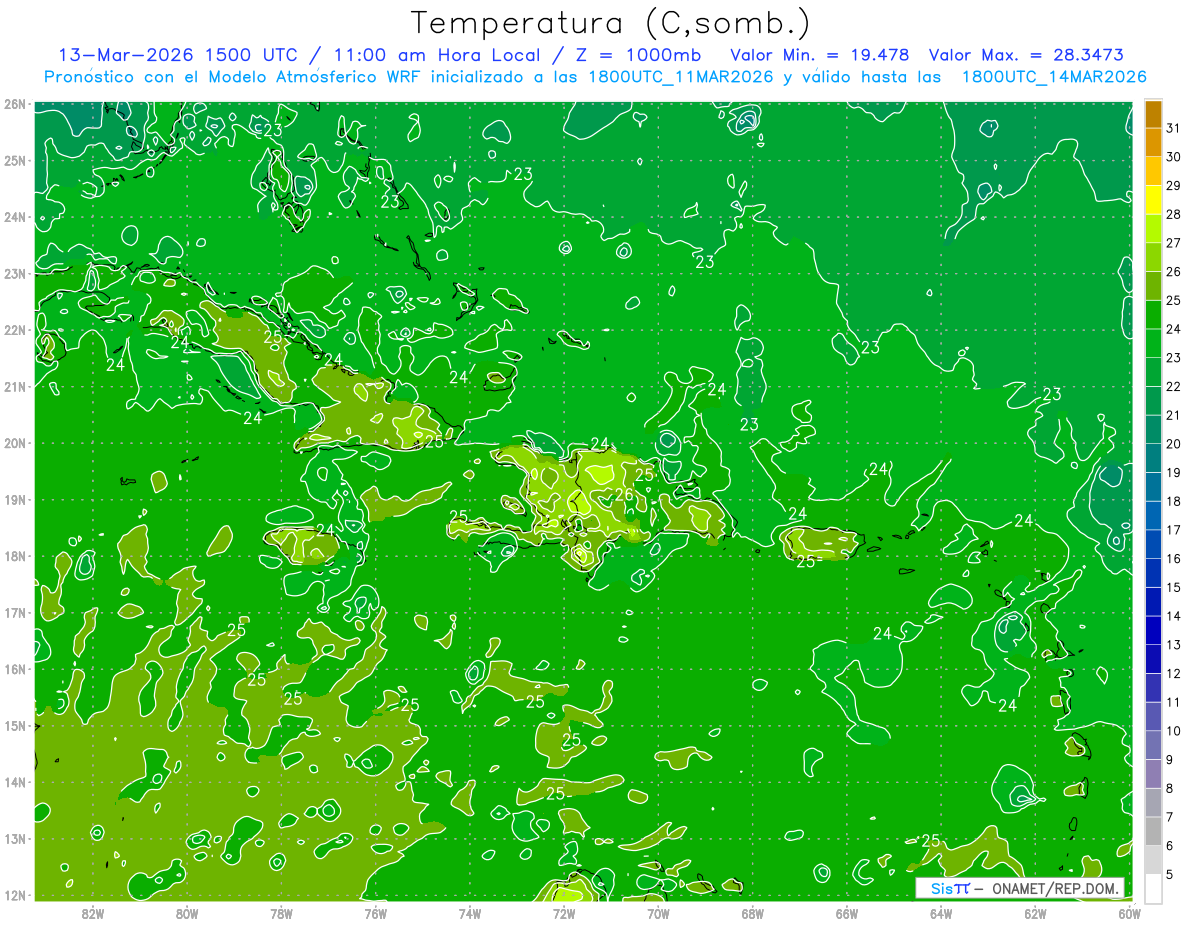The image size is (1200, 927).
Task: Click the 18N latitude axis label
Action: [14, 556]
